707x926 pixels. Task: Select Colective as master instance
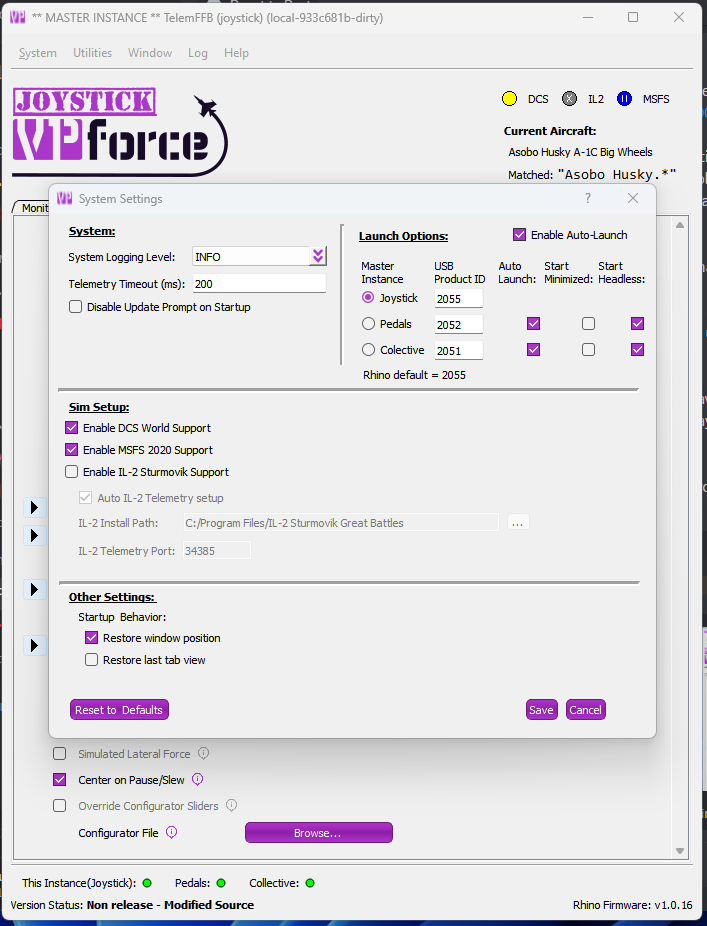pyautogui.click(x=368, y=350)
